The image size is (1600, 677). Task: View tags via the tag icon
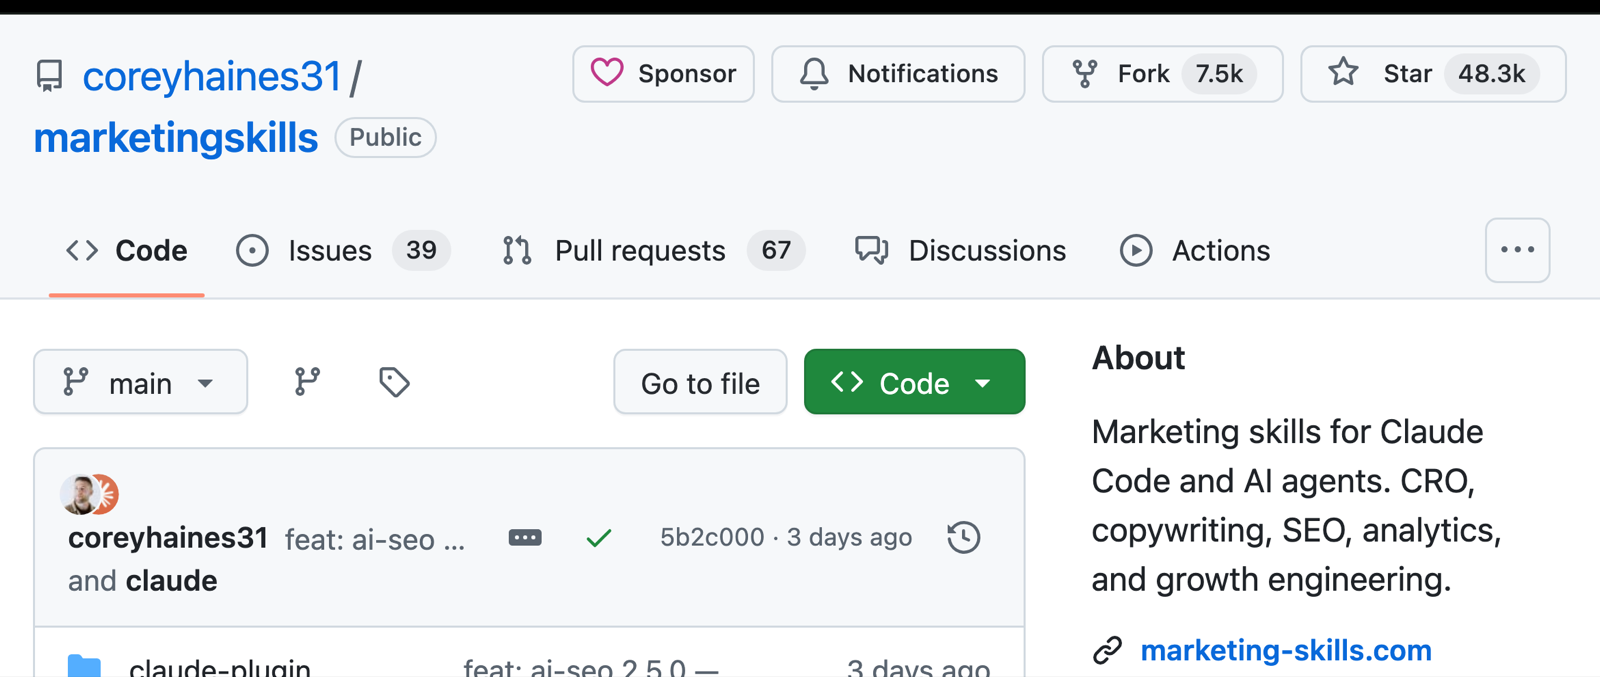[x=394, y=382]
